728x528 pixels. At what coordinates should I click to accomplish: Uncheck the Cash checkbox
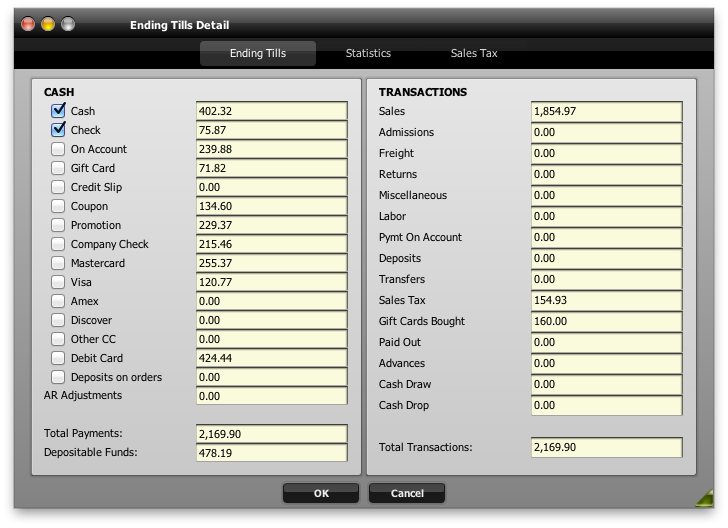pyautogui.click(x=58, y=111)
